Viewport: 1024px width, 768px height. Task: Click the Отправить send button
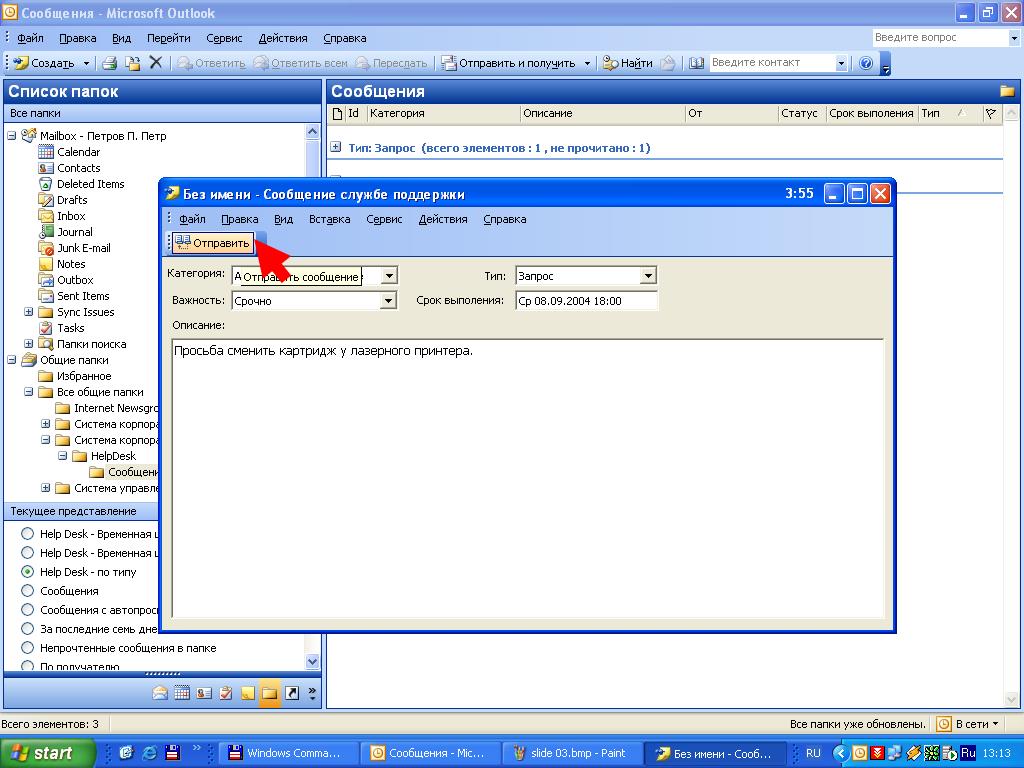point(213,243)
